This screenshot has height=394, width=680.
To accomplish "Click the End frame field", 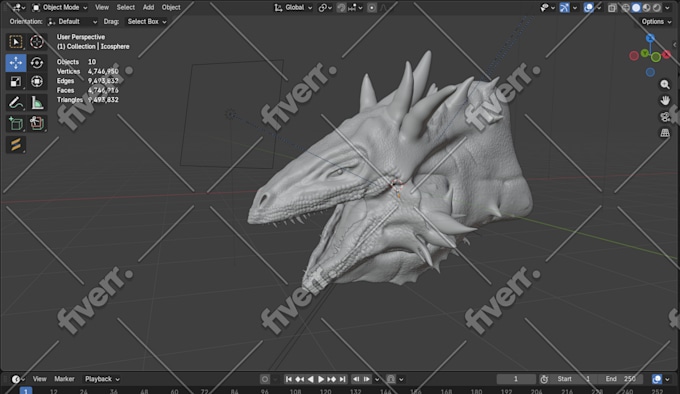I will click(x=621, y=379).
